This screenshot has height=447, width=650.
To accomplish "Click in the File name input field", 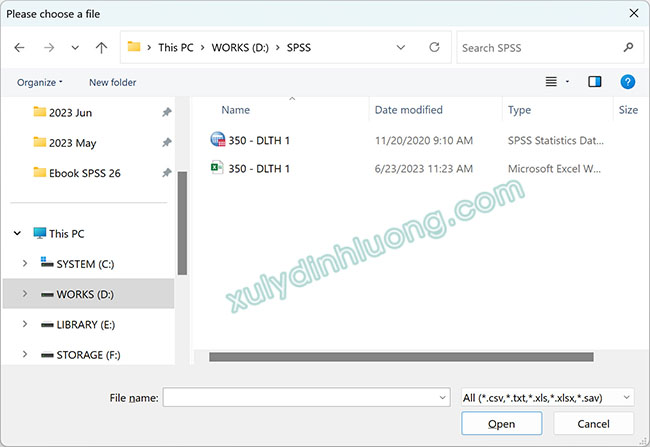I will 300,398.
